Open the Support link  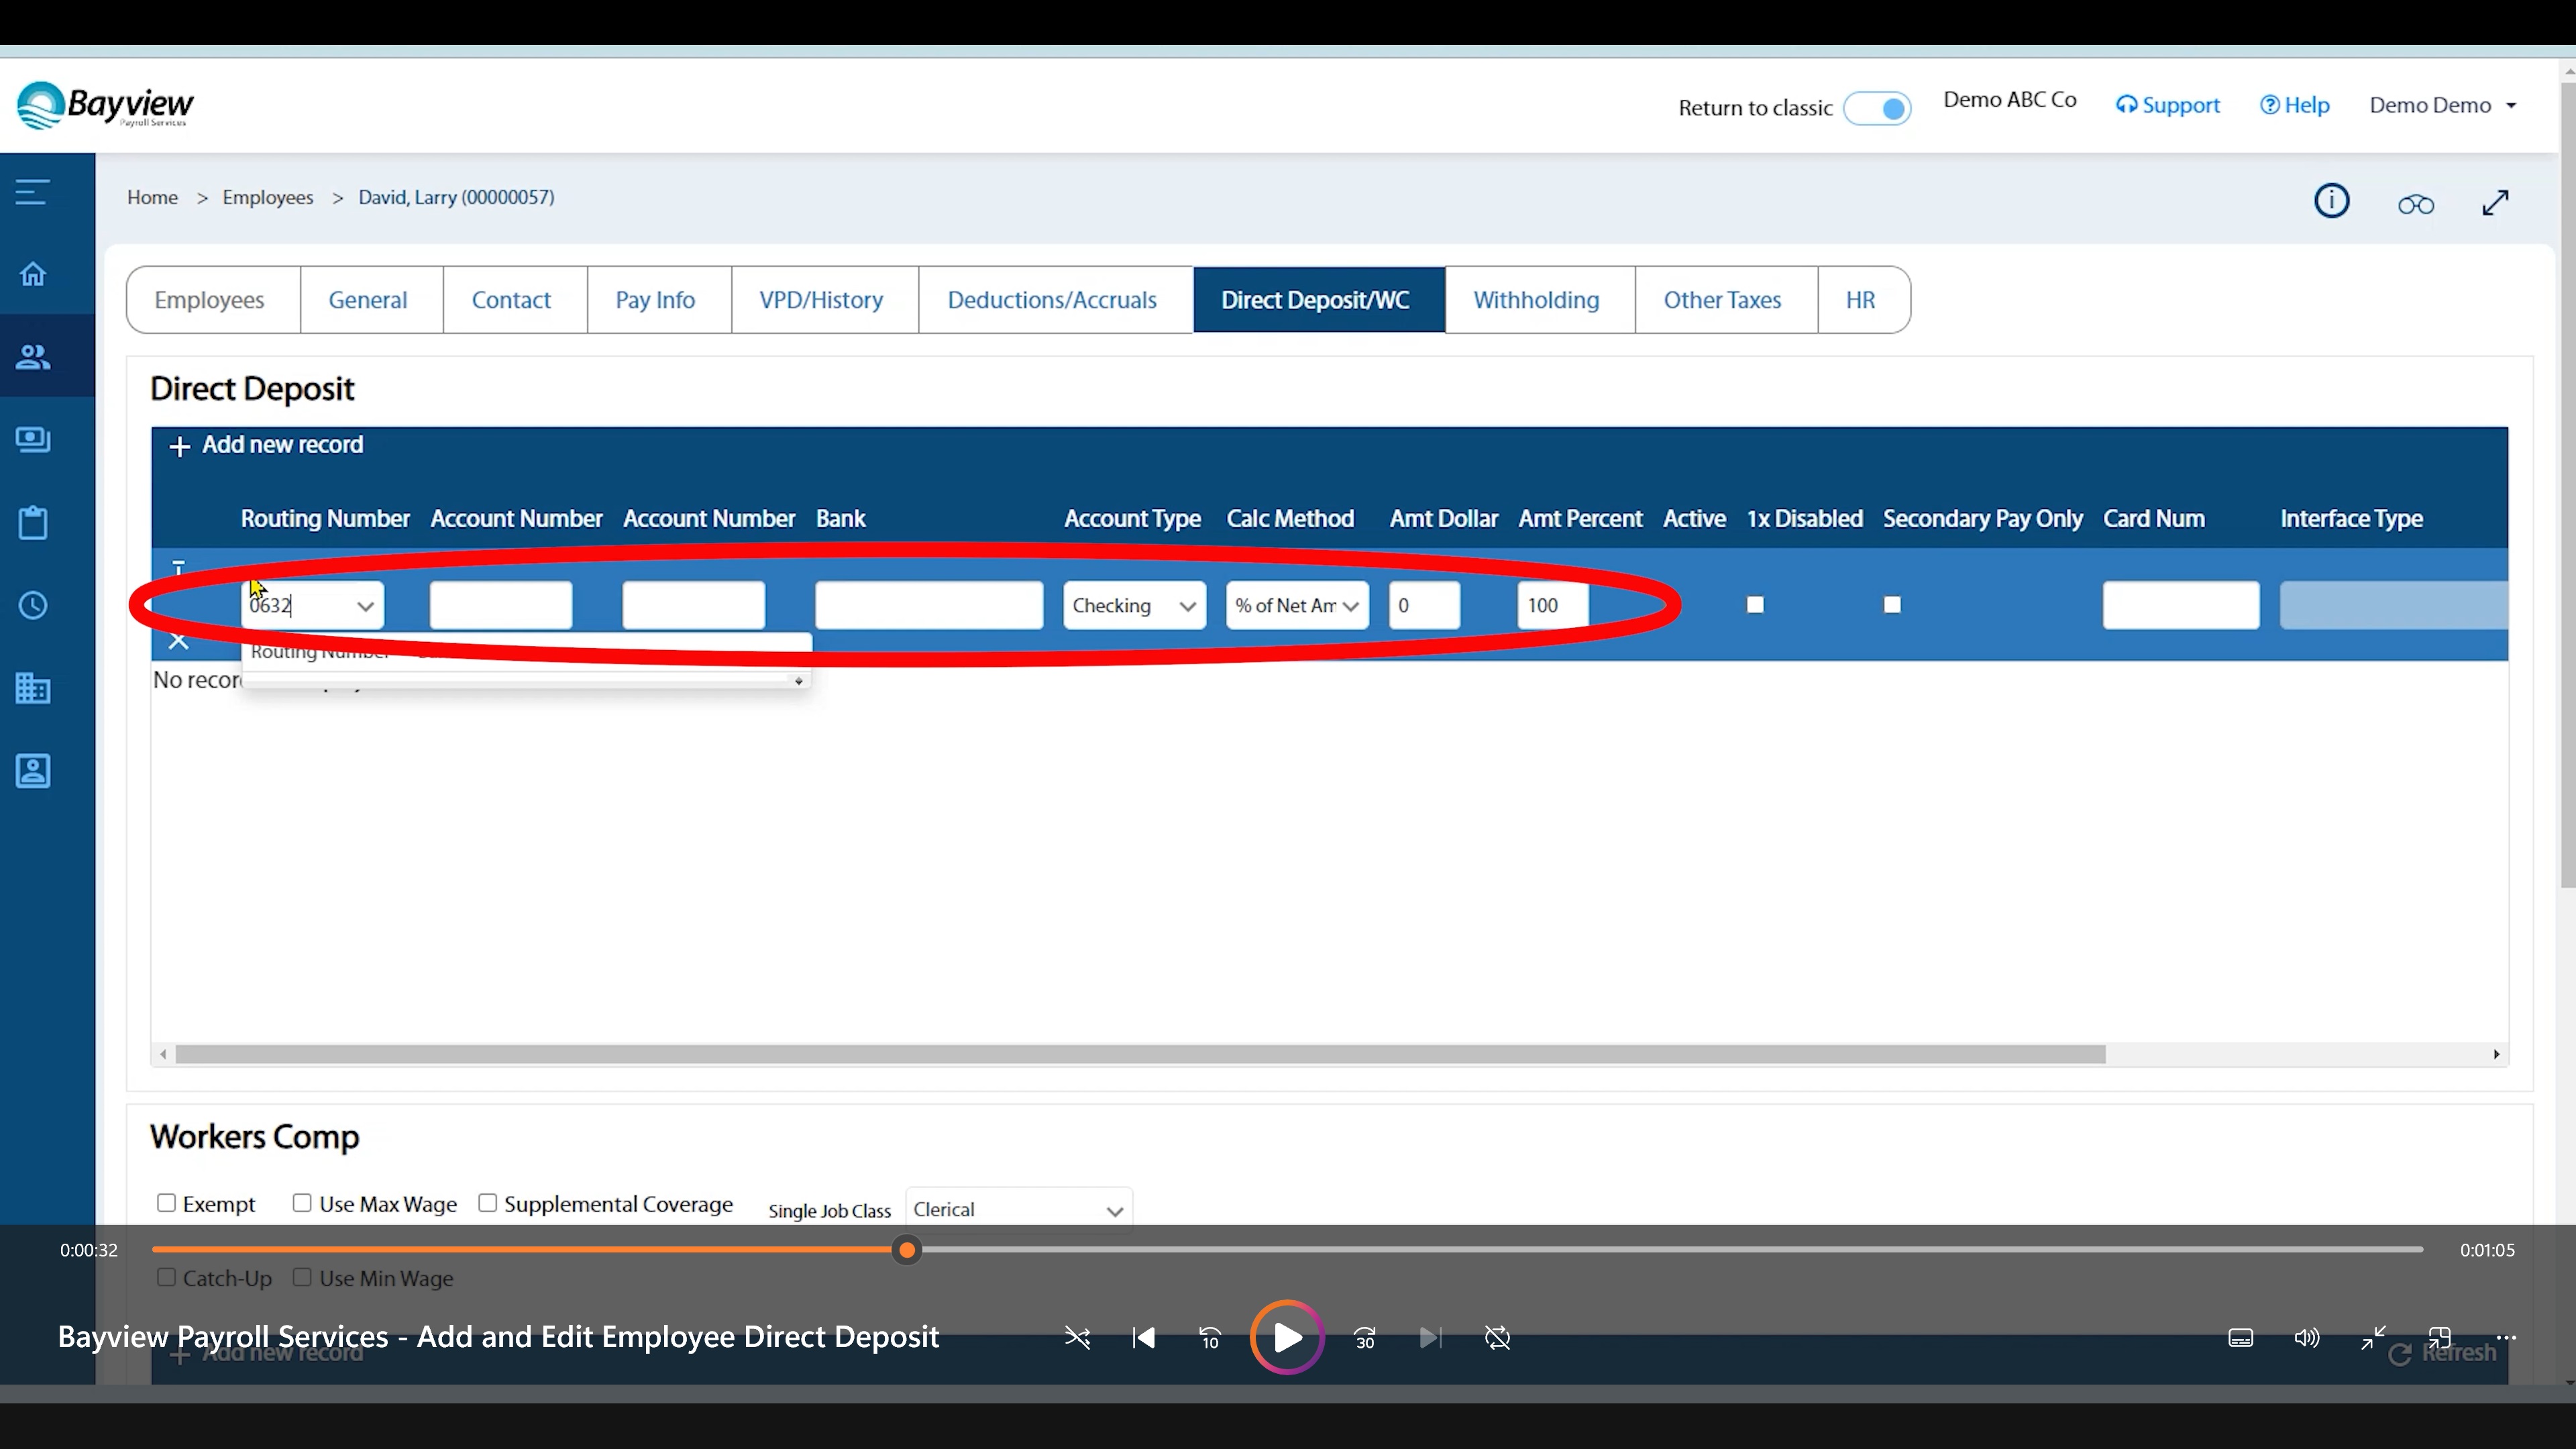click(2167, 105)
